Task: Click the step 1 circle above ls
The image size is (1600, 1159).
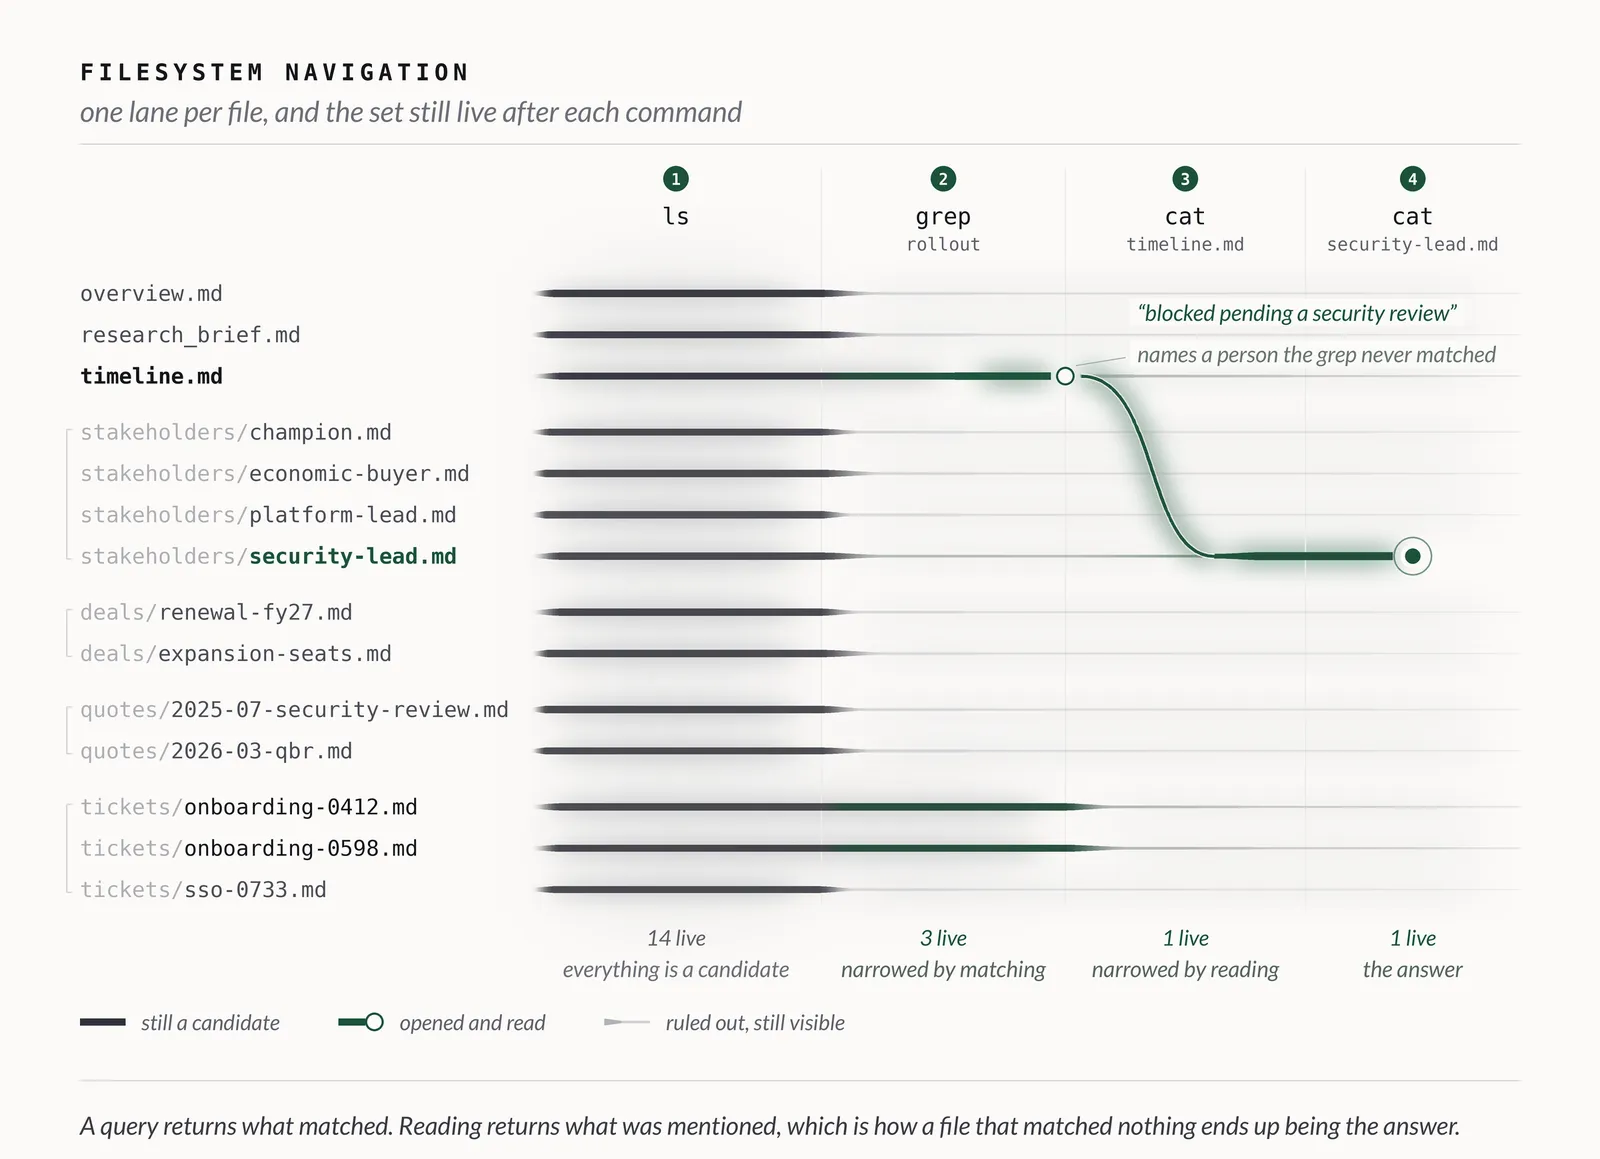Action: (x=676, y=179)
